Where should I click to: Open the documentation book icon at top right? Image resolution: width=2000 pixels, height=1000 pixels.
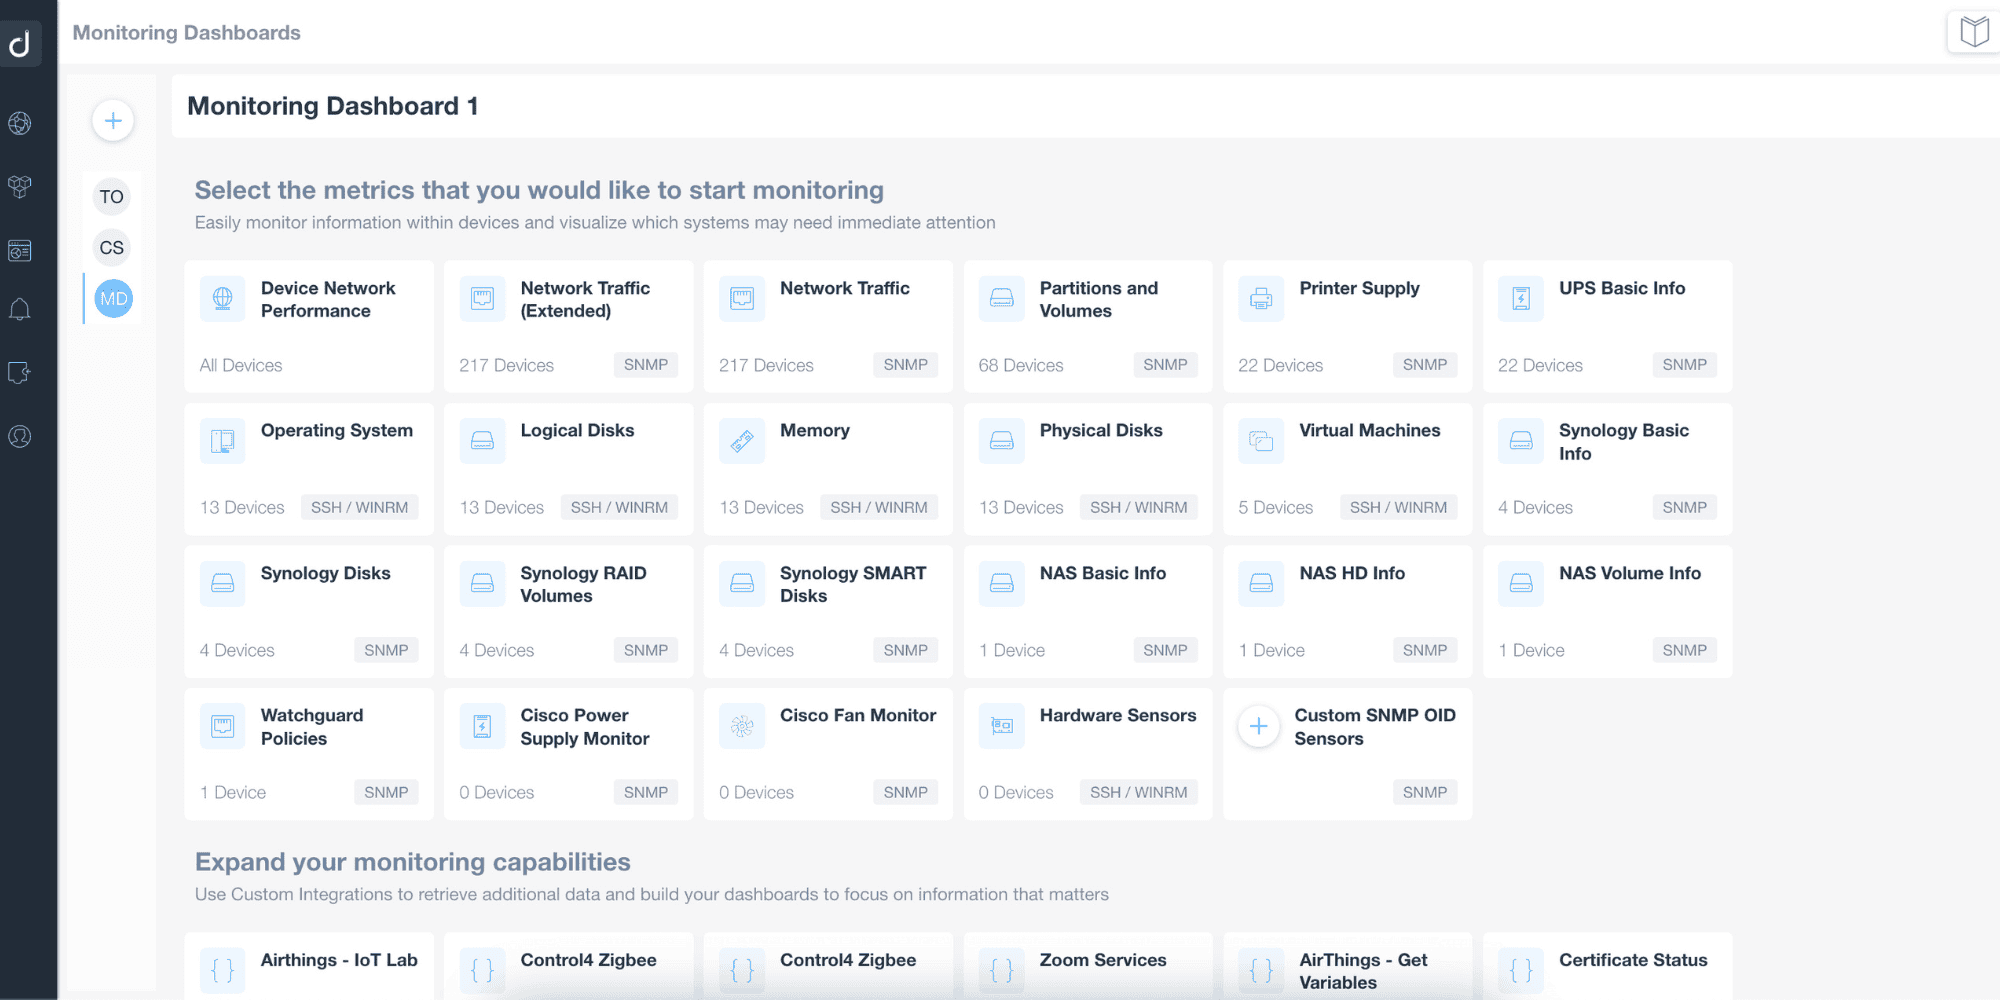pos(1974,32)
